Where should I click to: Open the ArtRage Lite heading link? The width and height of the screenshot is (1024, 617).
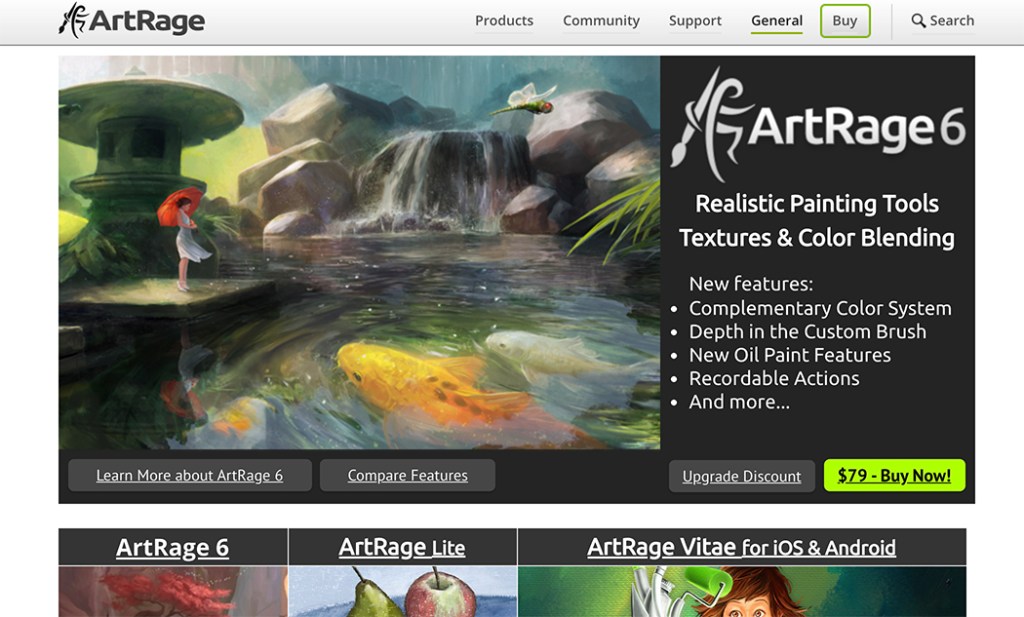(402, 547)
